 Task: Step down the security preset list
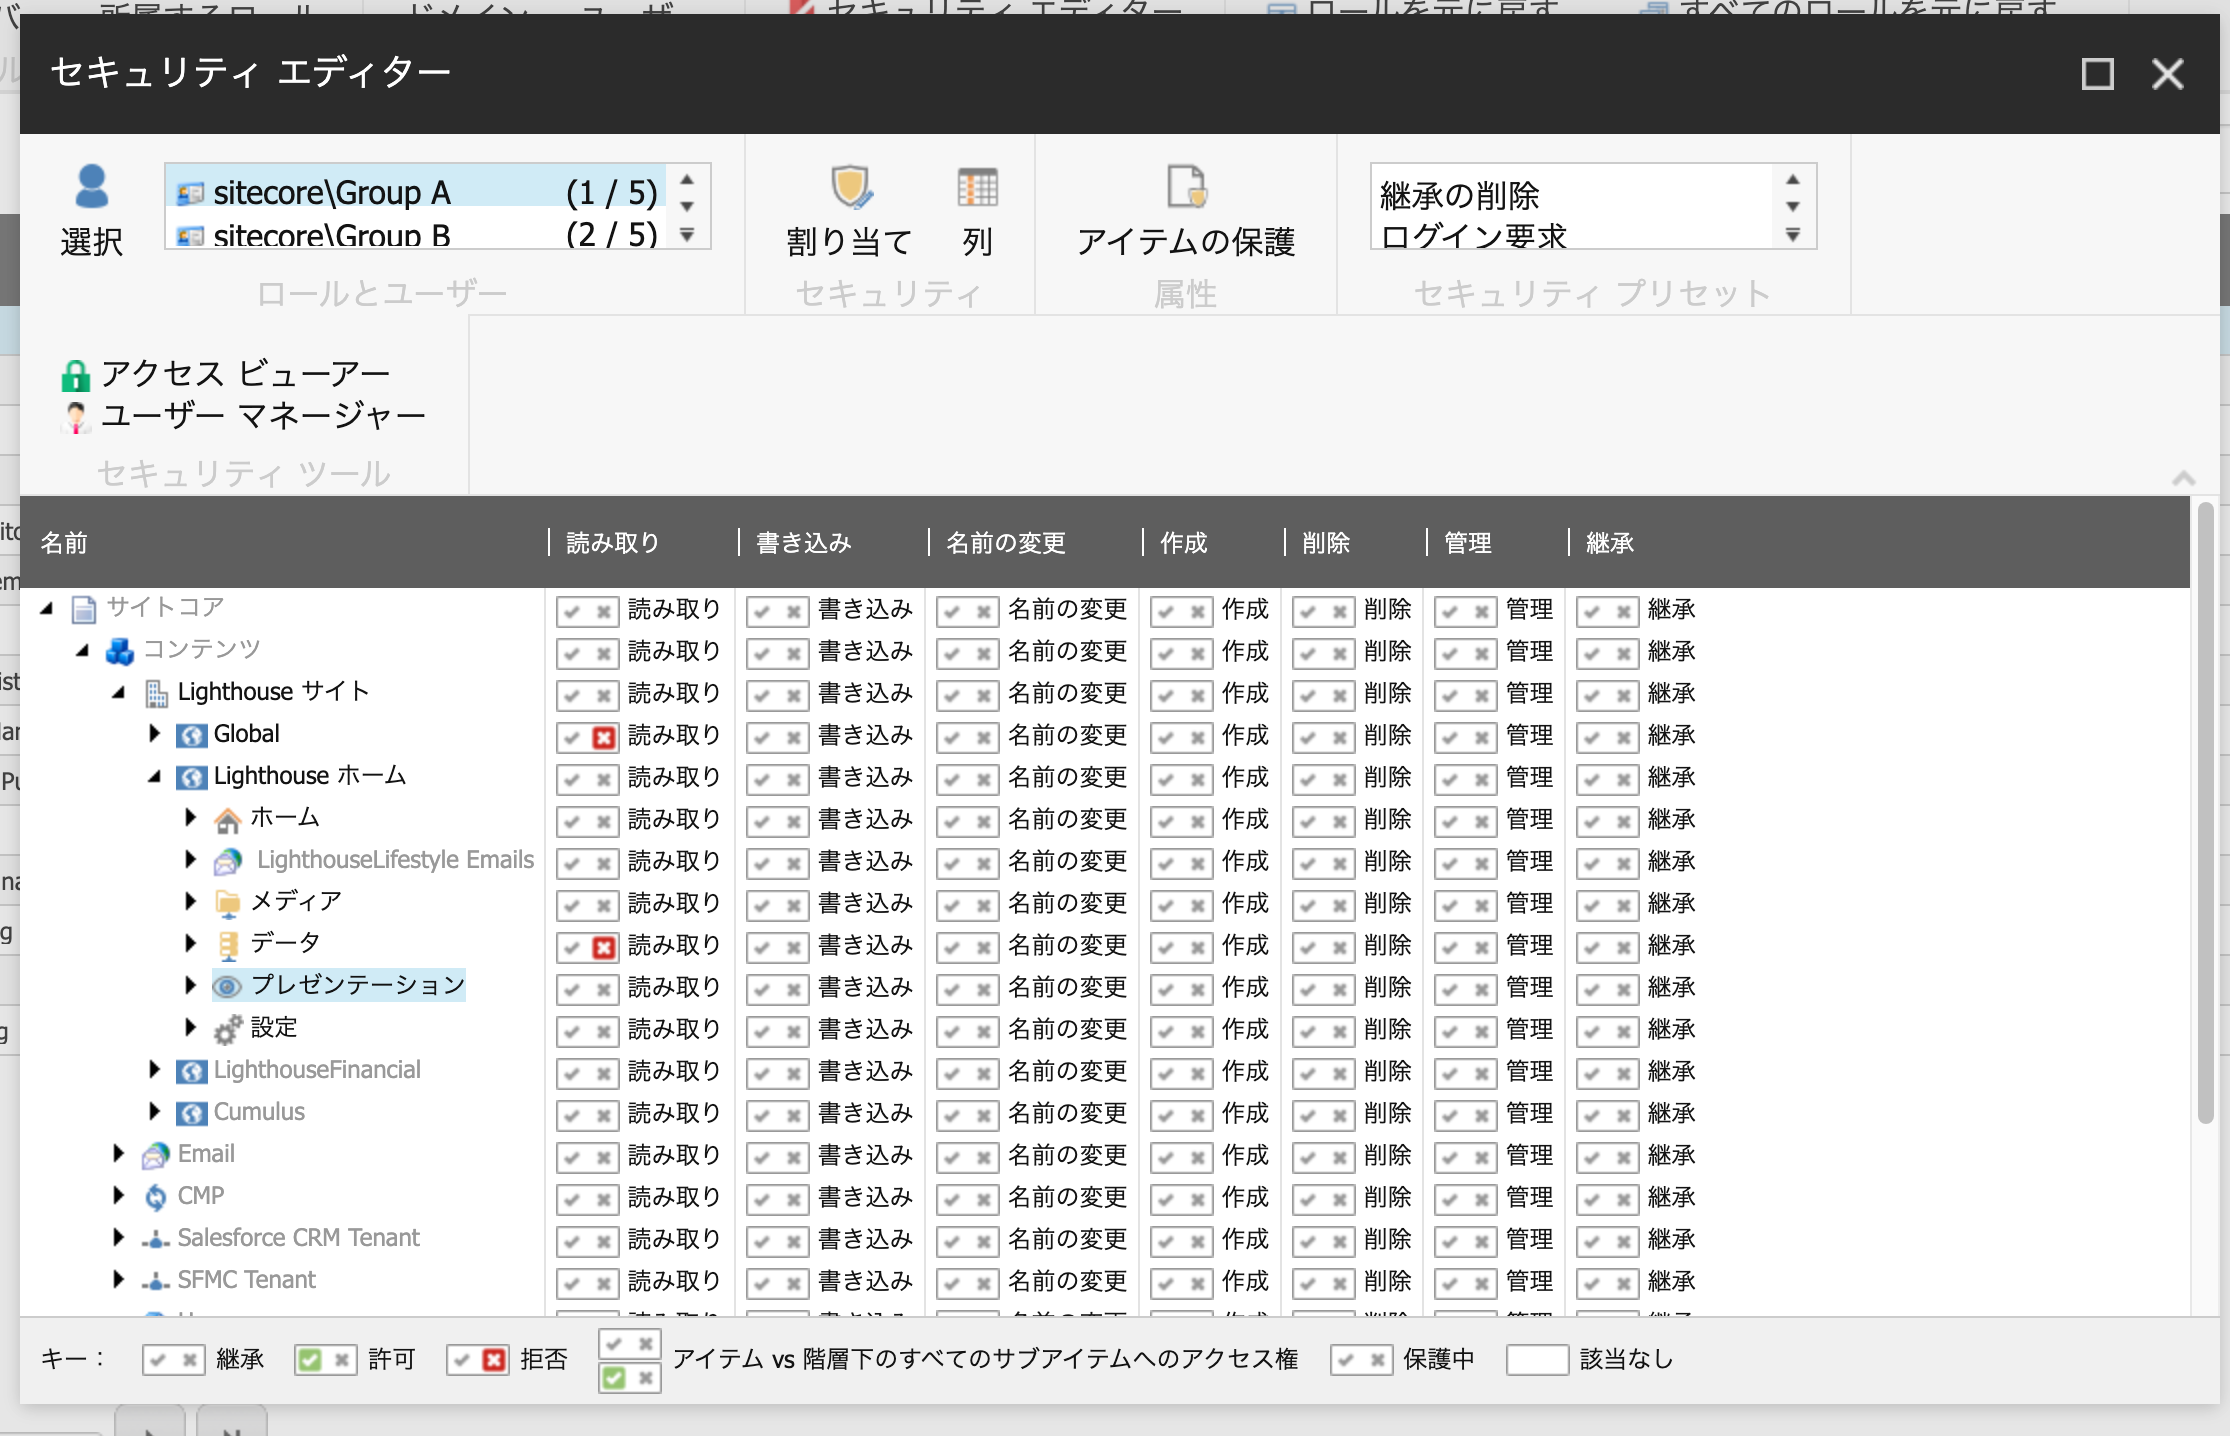tap(1793, 207)
